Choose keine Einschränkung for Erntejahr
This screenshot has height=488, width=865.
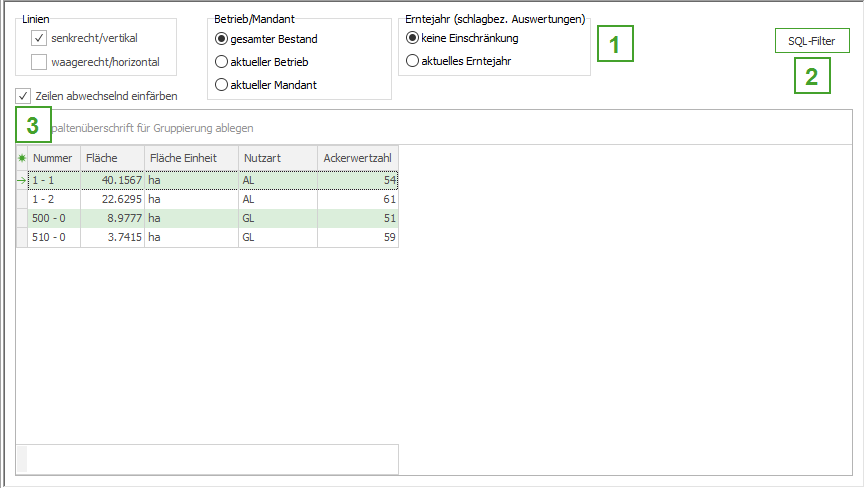[x=413, y=38]
